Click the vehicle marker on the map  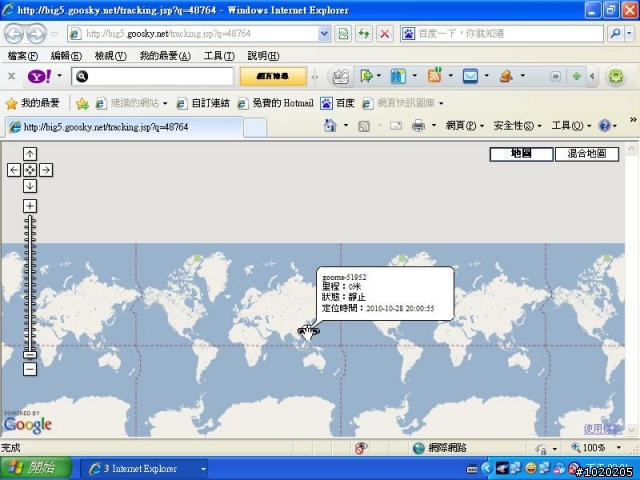(x=309, y=331)
